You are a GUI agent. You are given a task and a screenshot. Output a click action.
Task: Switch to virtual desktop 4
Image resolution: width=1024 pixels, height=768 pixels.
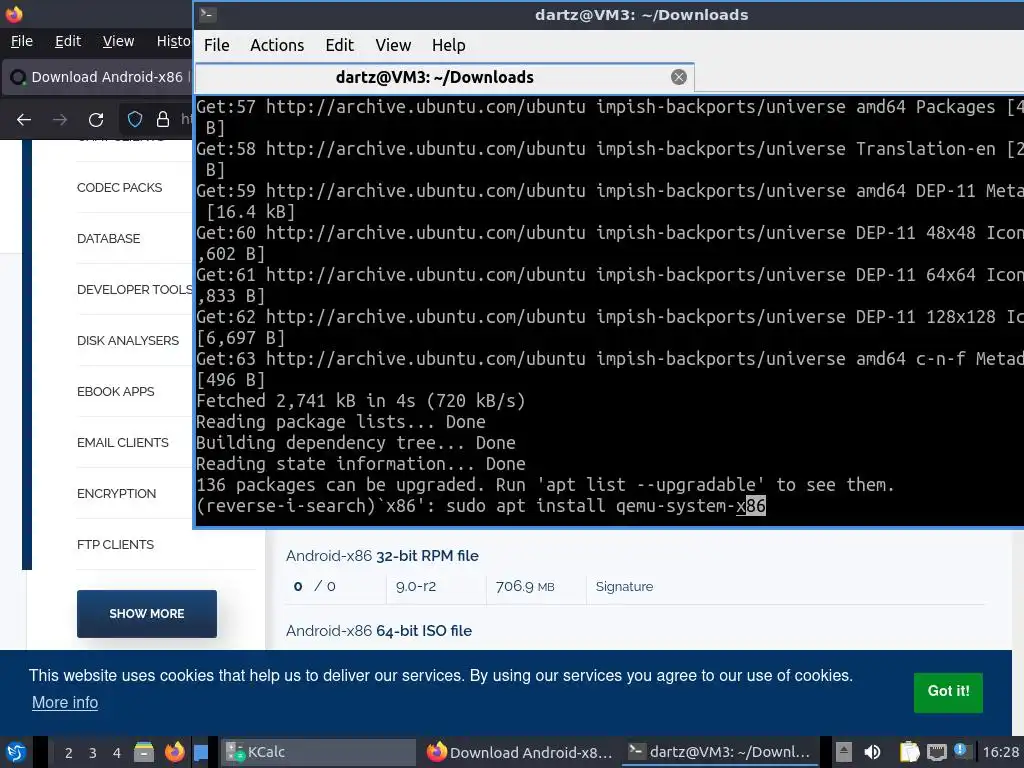(117, 753)
